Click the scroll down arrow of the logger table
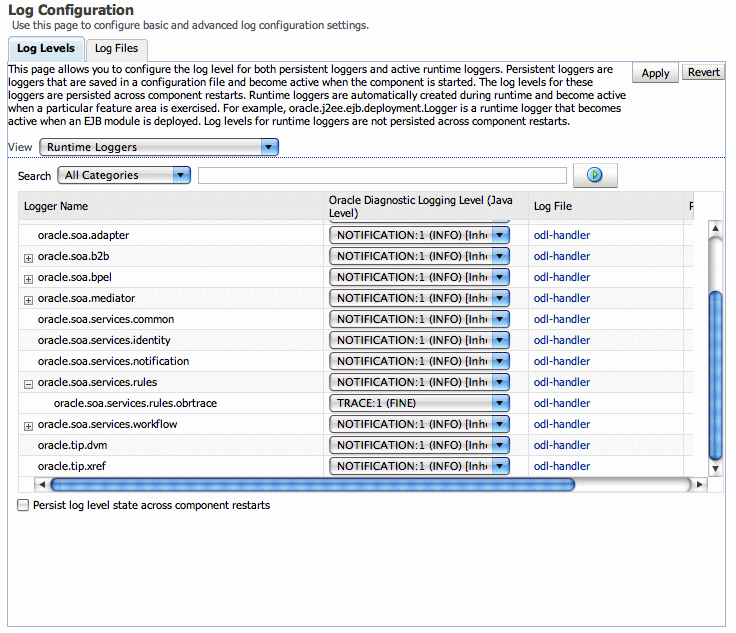This screenshot has width=736, height=633. click(x=715, y=468)
